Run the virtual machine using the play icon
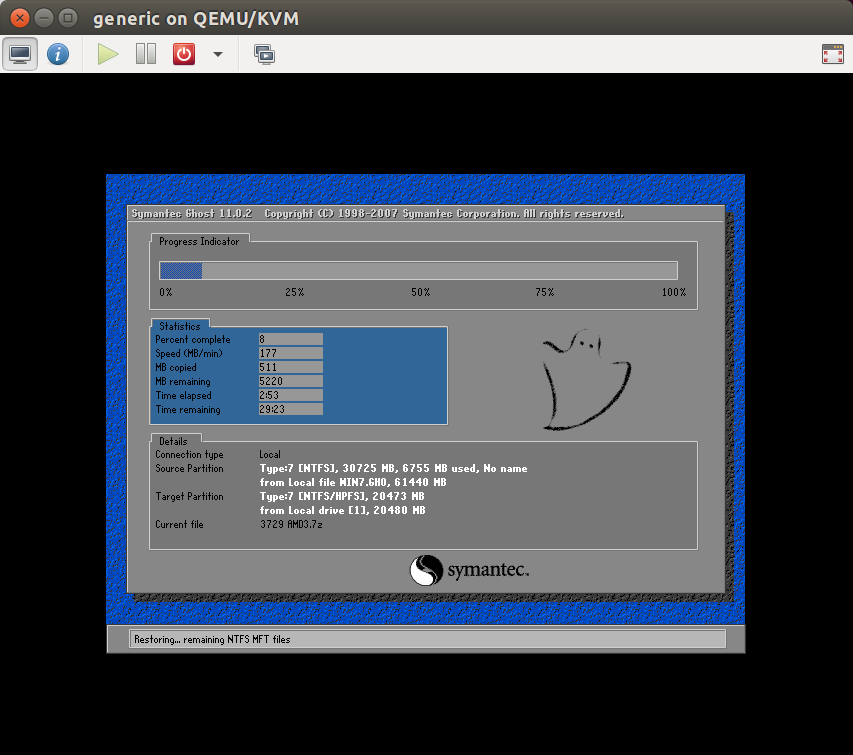The height and width of the screenshot is (755, 853). click(x=107, y=54)
